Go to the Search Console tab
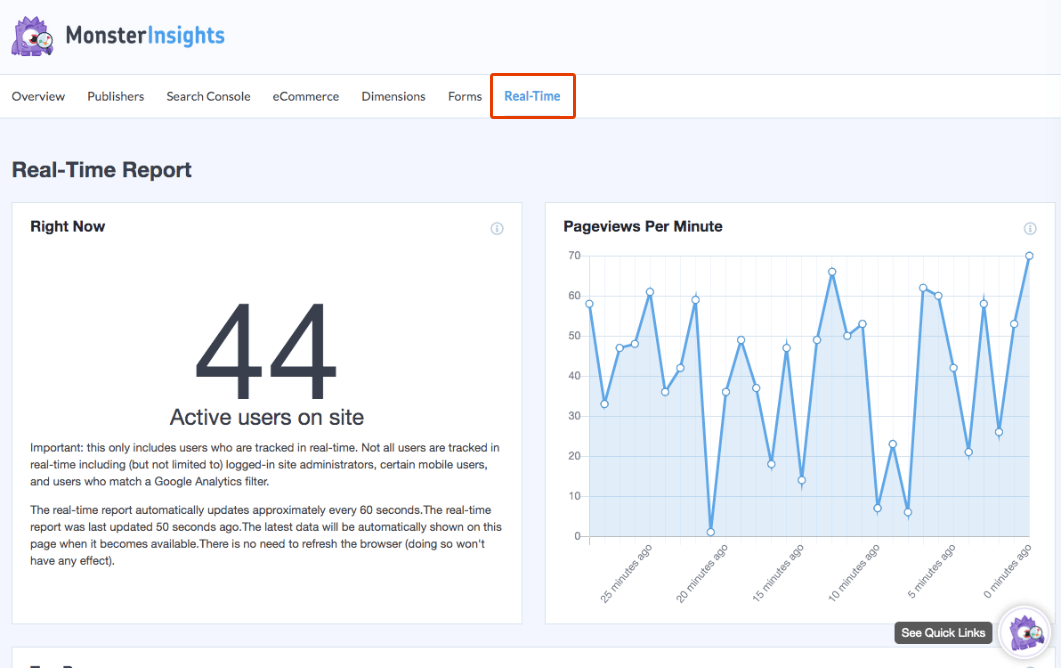1061x668 pixels. coord(208,96)
